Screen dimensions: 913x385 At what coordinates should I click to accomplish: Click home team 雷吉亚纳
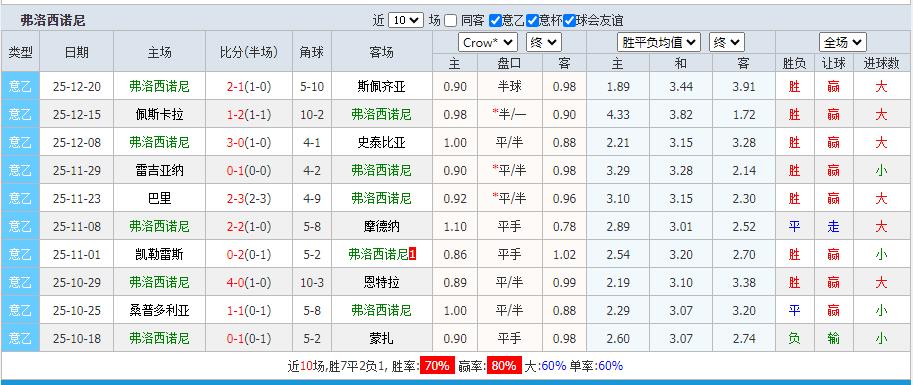tap(160, 171)
